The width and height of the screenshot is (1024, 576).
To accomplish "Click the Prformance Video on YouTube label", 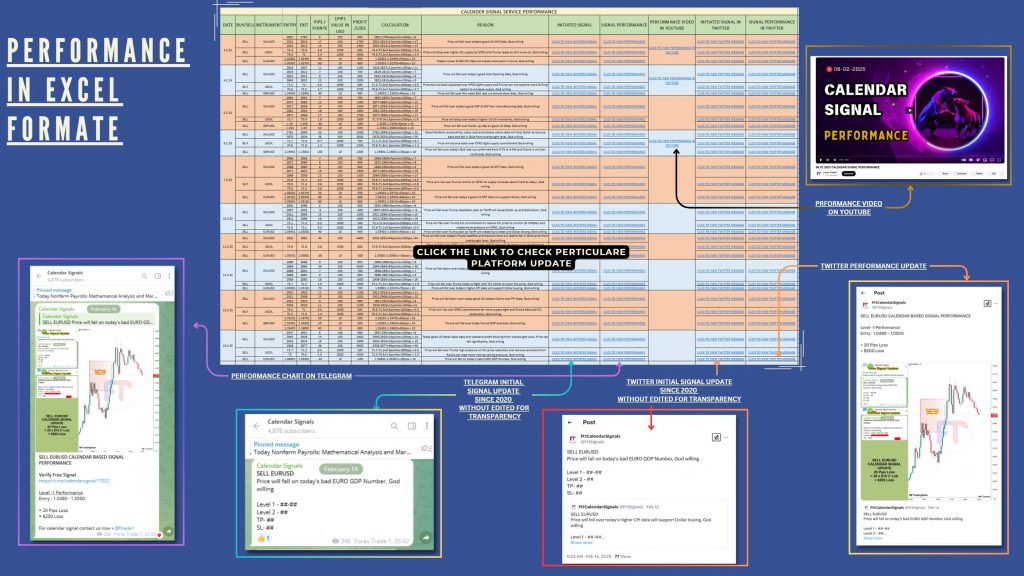I will coord(849,208).
